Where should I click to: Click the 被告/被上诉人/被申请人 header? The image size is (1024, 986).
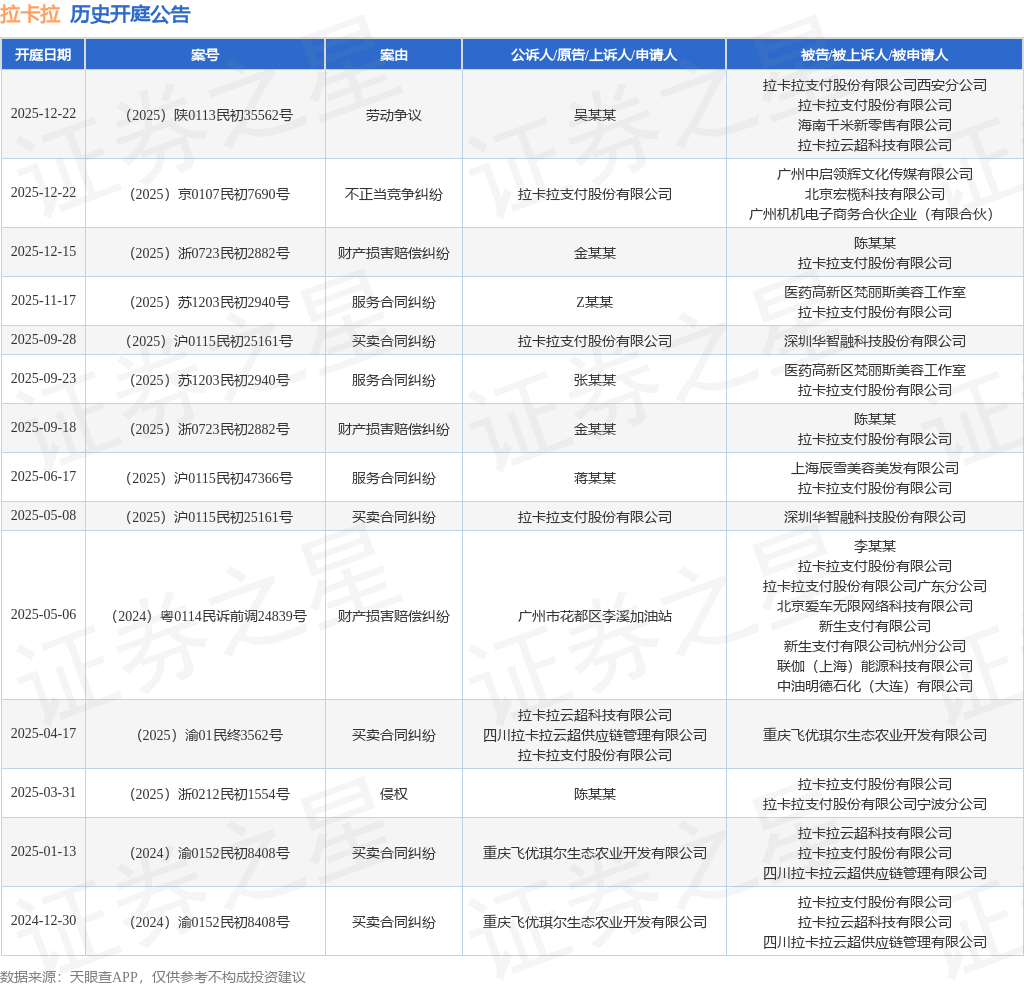(874, 55)
